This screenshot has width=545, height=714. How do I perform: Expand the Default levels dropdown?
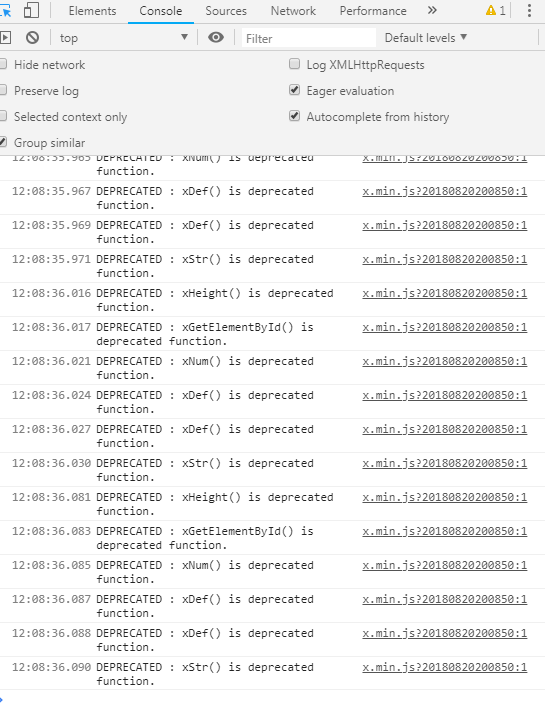(426, 38)
